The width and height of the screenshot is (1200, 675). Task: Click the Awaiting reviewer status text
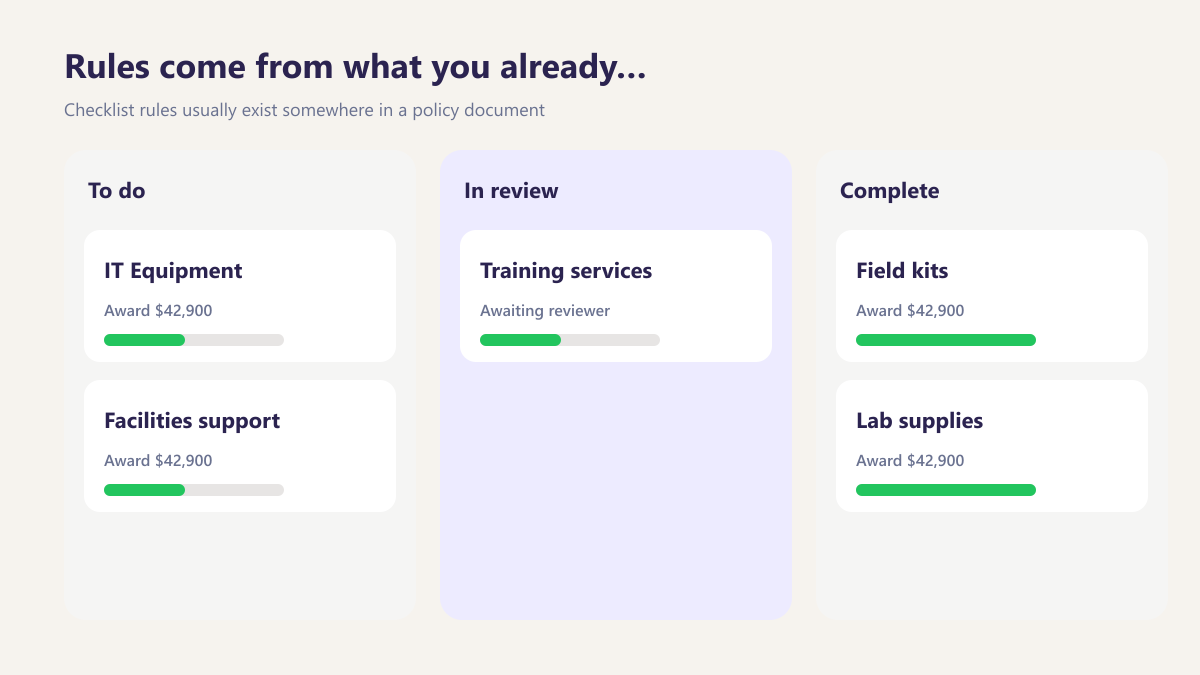pyautogui.click(x=545, y=311)
